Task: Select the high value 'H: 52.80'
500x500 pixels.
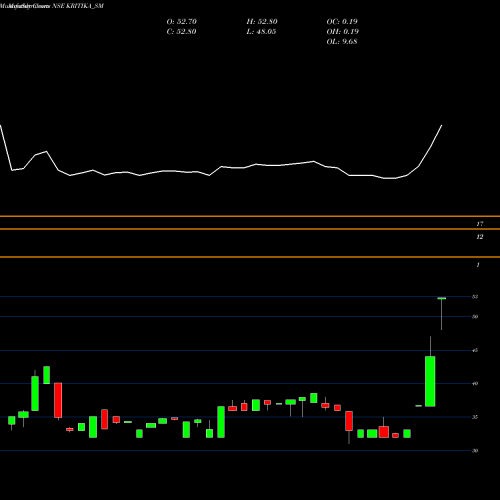Action: (262, 22)
